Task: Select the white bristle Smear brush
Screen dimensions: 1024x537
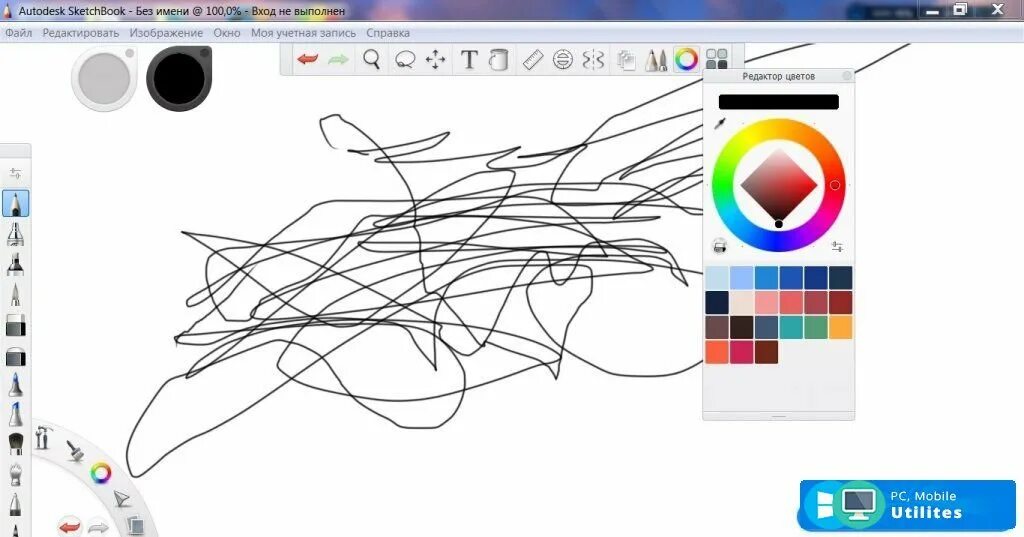Action: [15, 474]
